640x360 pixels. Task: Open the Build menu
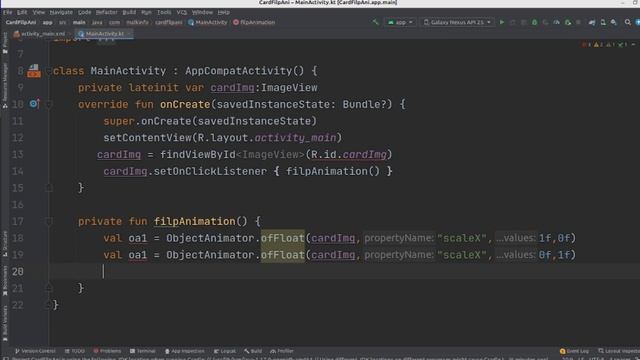(129, 12)
